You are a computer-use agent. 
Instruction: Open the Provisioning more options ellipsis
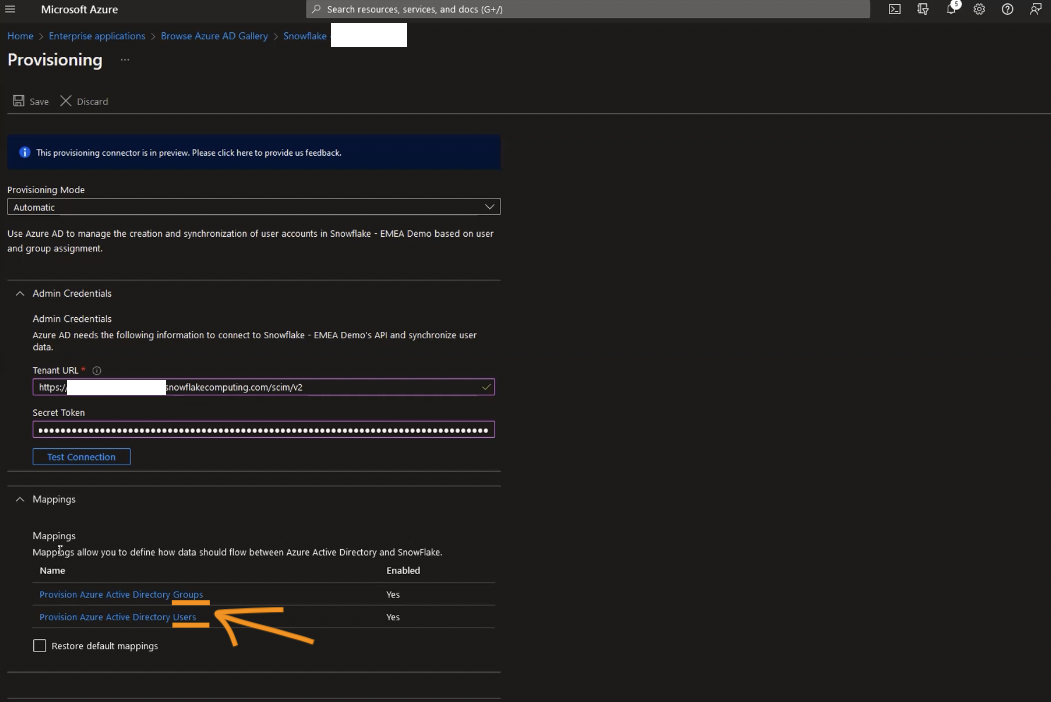click(125, 60)
